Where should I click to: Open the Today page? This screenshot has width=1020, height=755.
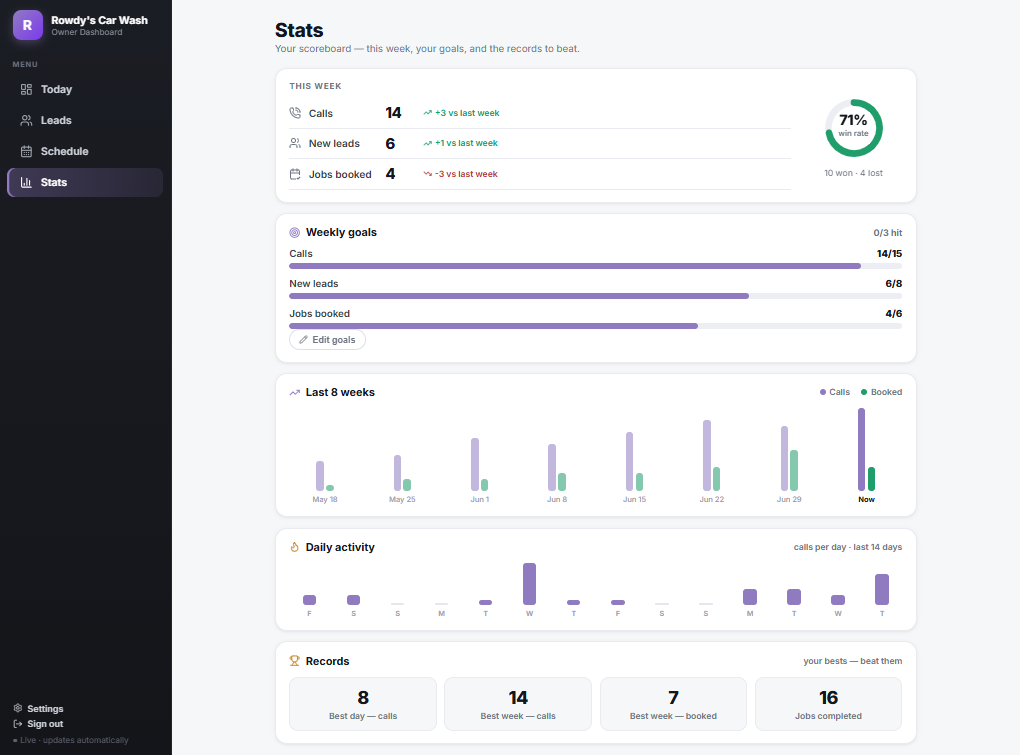pyautogui.click(x=85, y=89)
